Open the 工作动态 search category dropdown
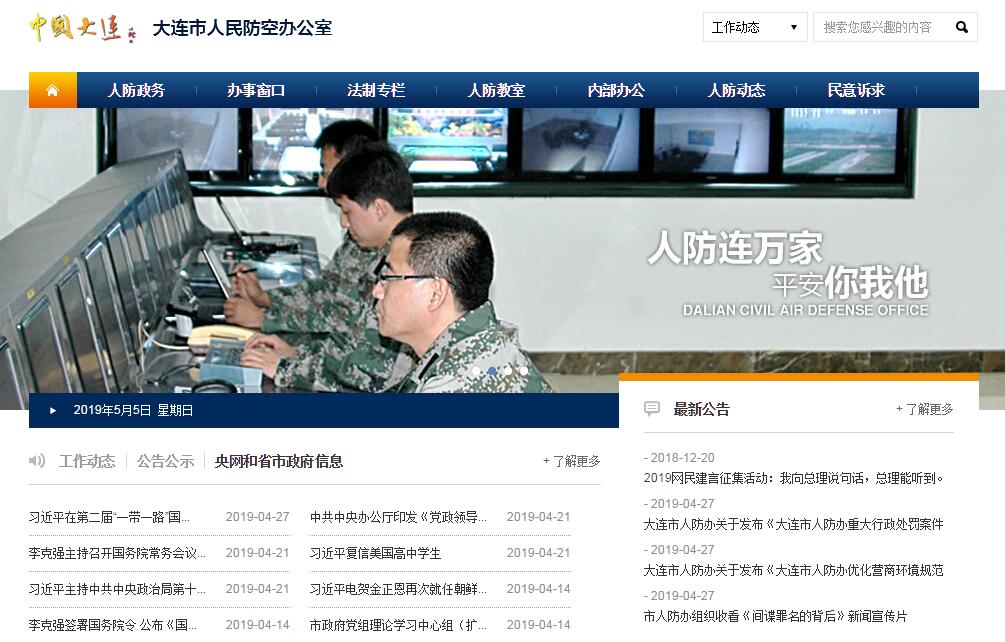Viewport: 1005px width, 642px height. point(754,27)
